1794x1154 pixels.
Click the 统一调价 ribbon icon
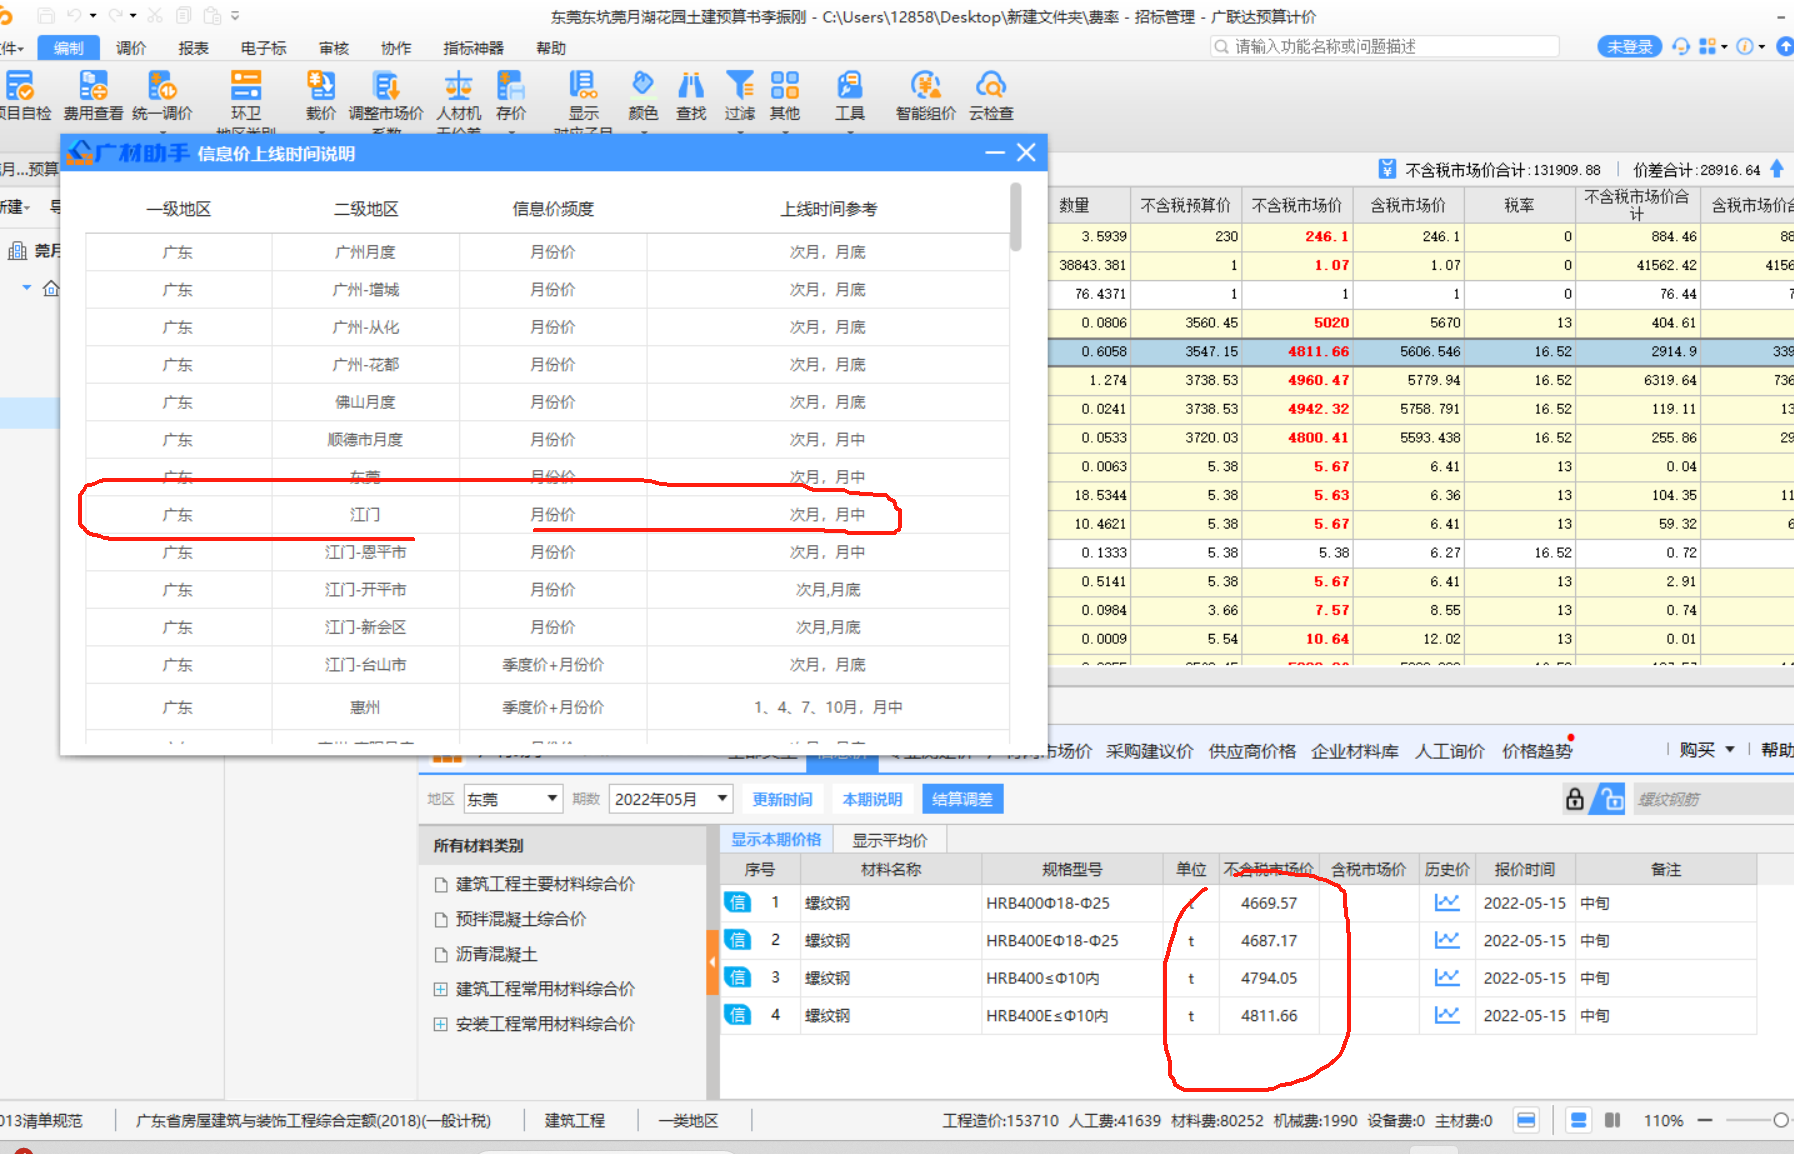pos(162,95)
